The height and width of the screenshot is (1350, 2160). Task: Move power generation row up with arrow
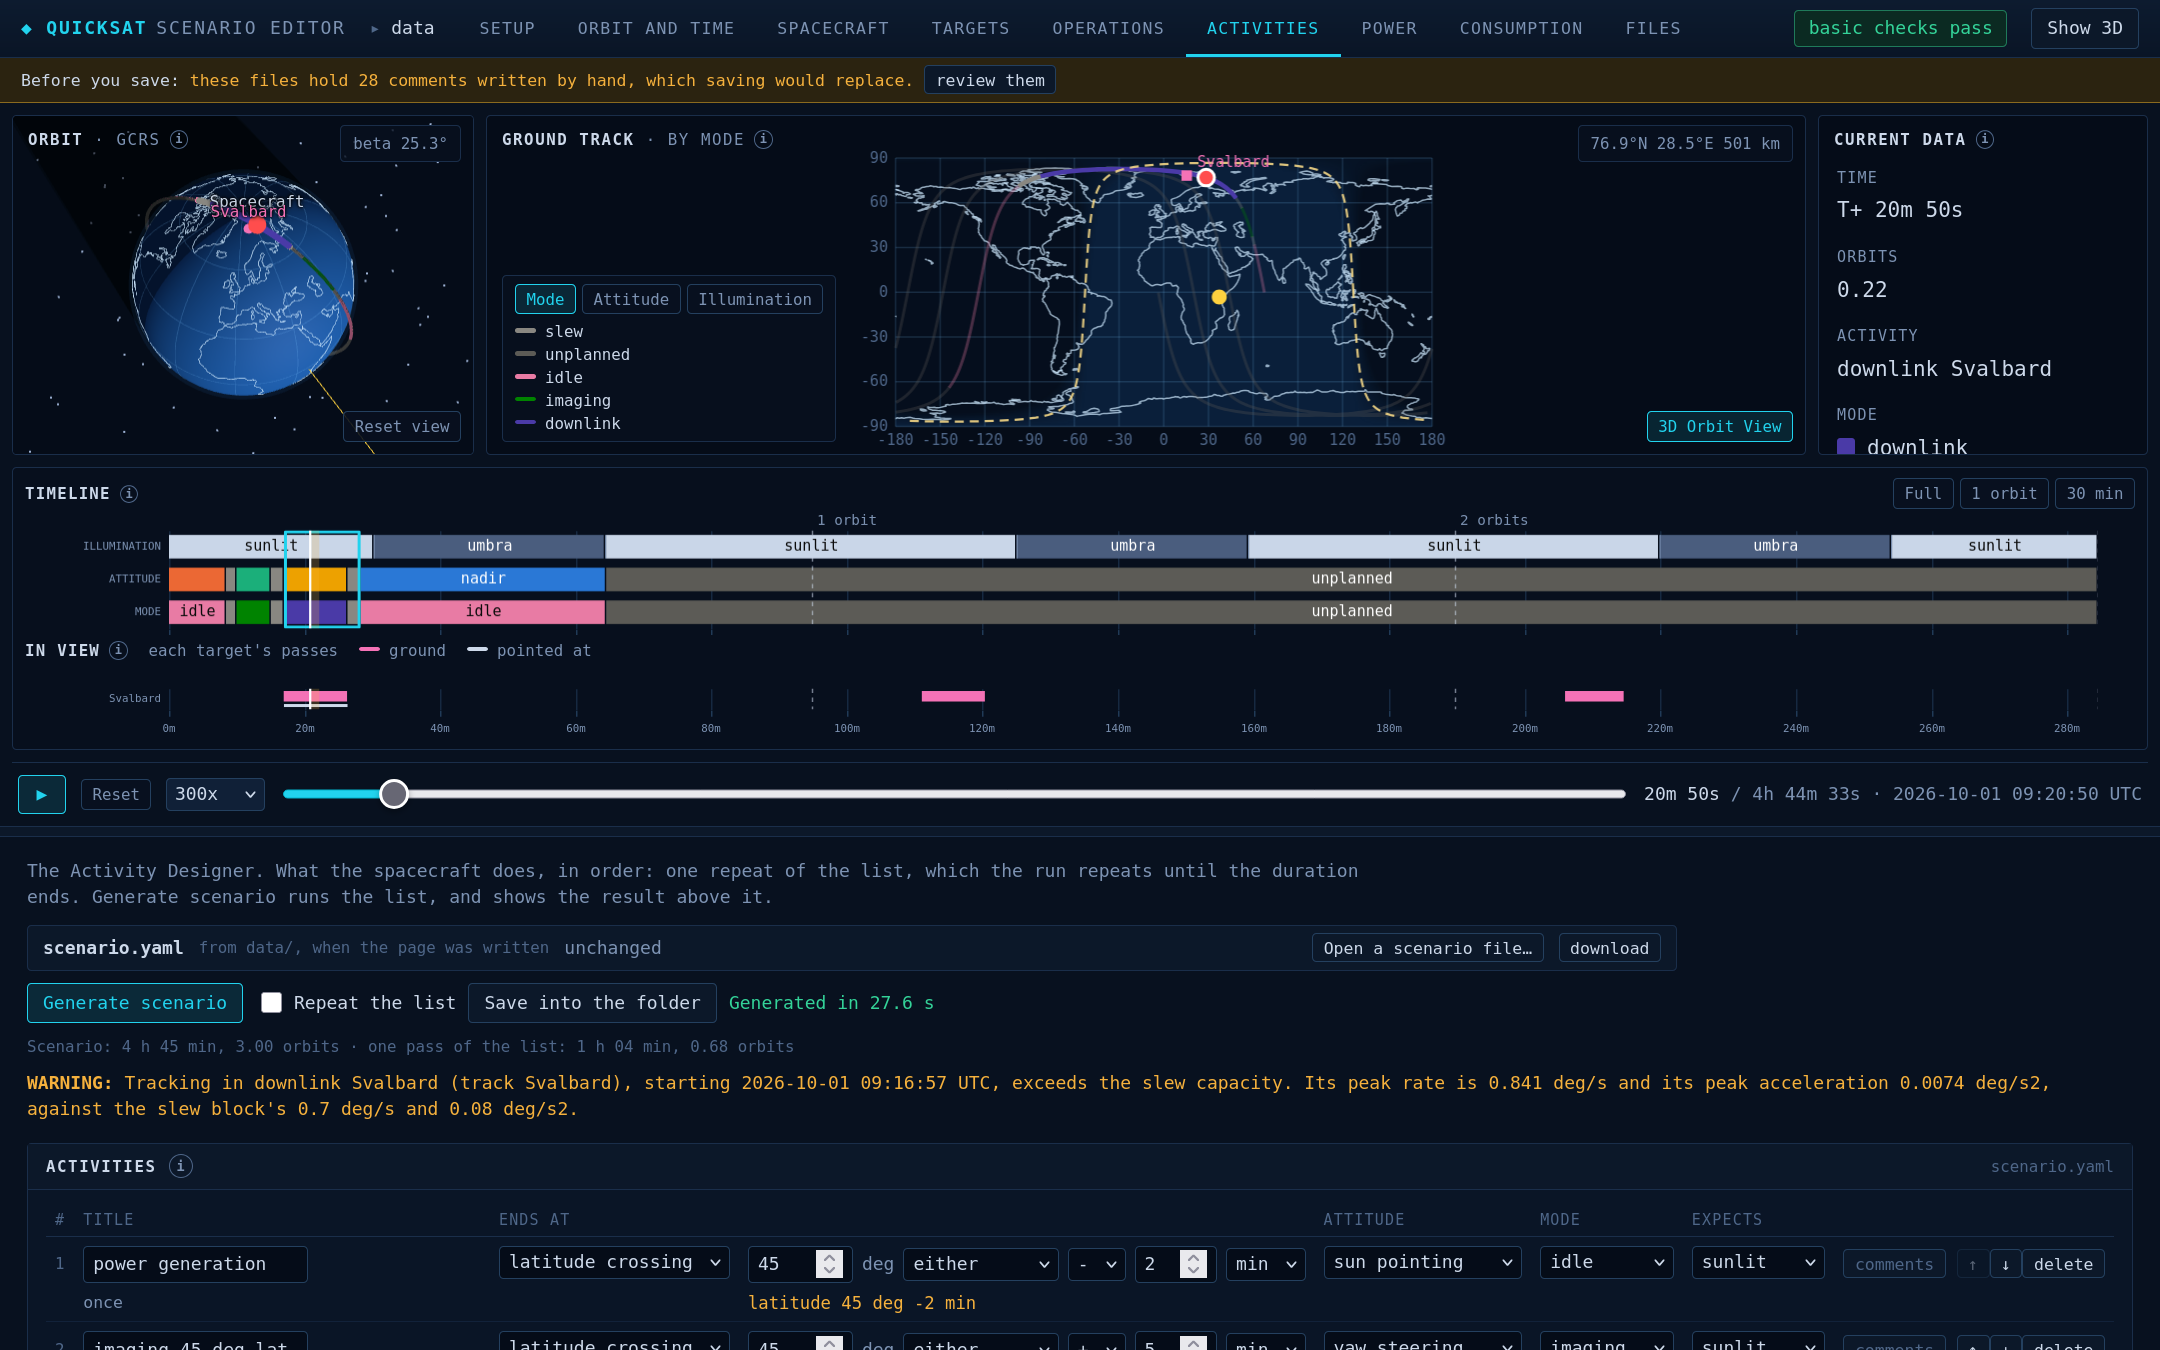pos(1972,1264)
